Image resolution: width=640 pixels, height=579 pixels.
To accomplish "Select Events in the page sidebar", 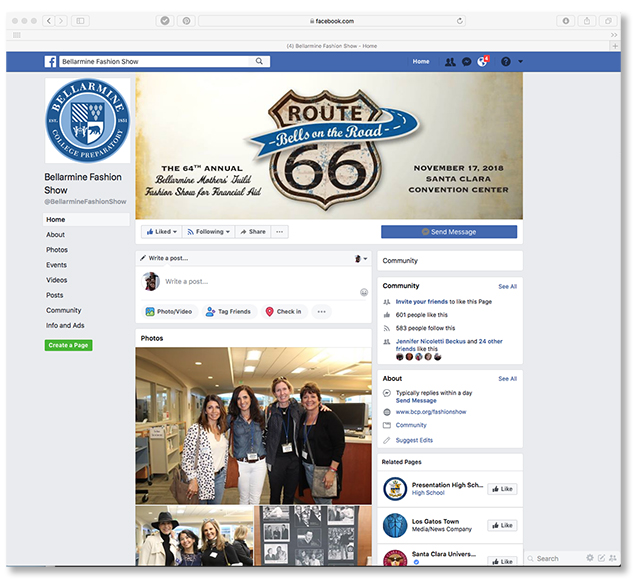I will coord(56,265).
